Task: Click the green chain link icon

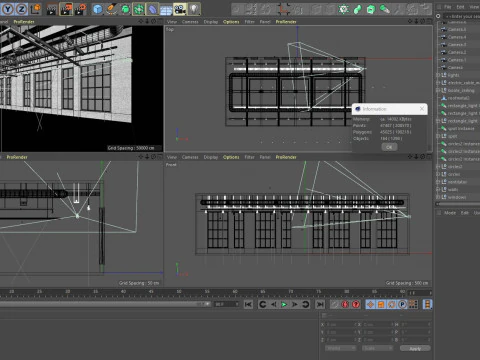Action: click(x=357, y=9)
